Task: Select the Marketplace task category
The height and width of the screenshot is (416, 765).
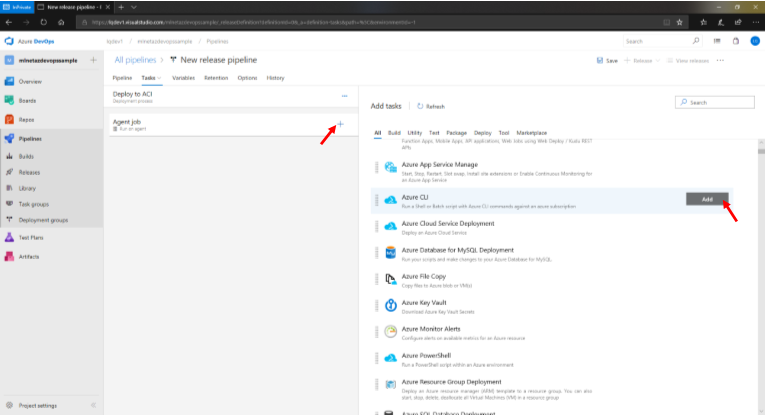Action: pos(532,132)
